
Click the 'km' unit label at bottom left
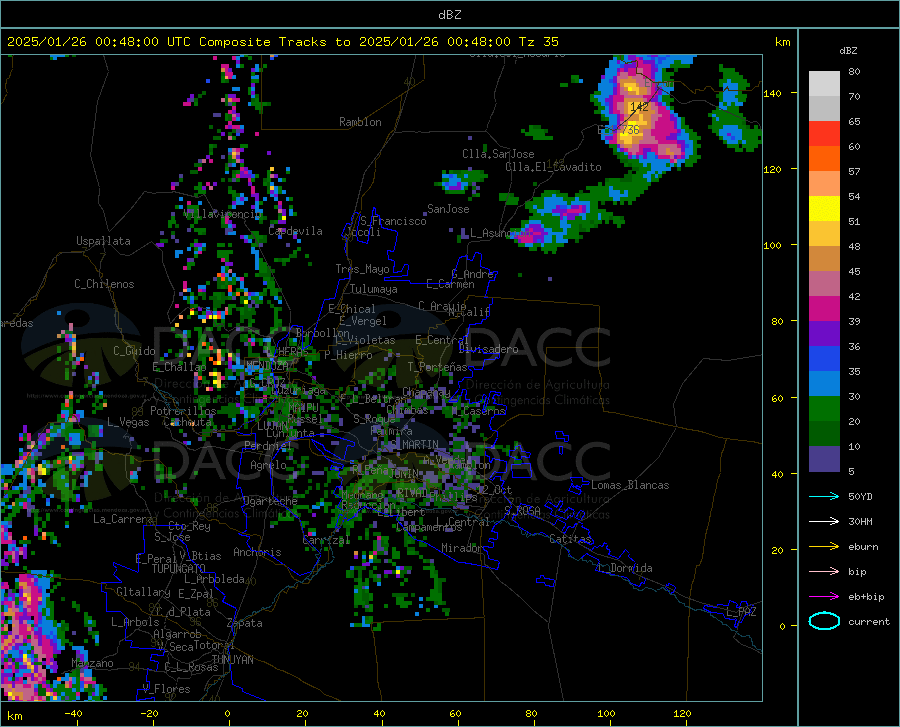pyautogui.click(x=14, y=716)
